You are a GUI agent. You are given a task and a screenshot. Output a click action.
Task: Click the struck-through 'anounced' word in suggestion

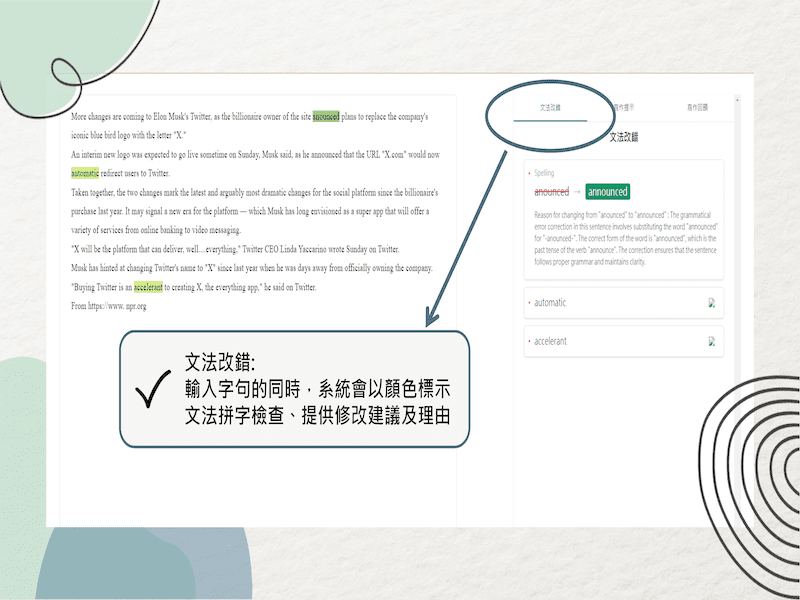pyautogui.click(x=551, y=192)
